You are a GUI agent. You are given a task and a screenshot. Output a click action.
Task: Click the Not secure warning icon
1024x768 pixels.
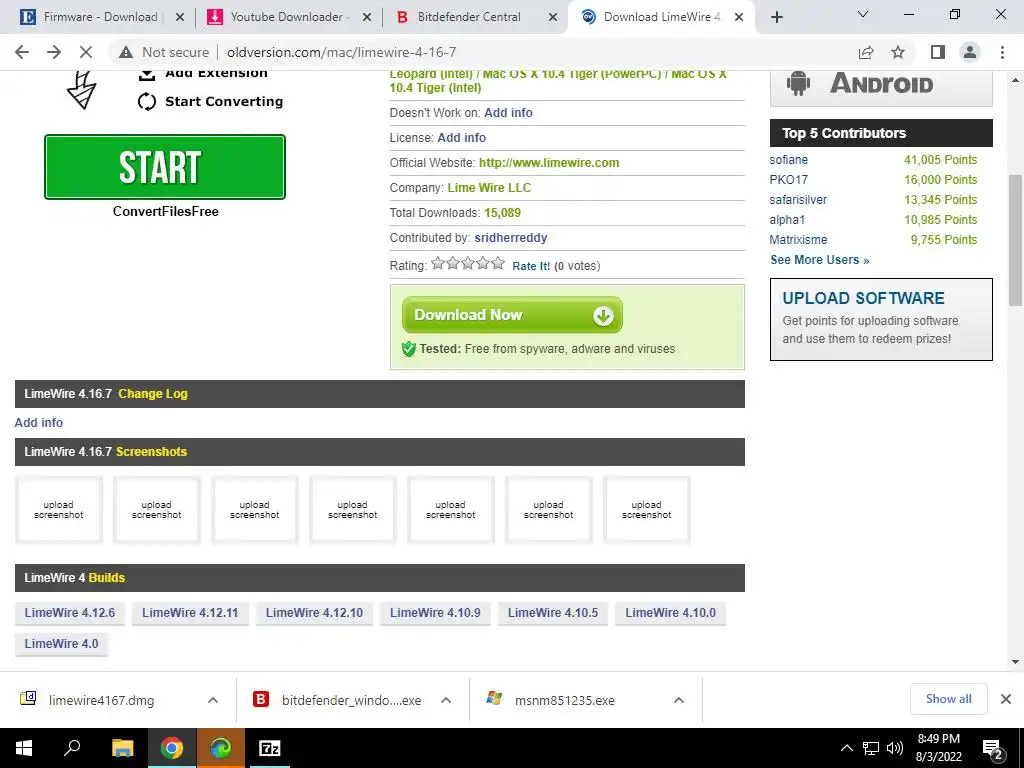click(x=126, y=52)
